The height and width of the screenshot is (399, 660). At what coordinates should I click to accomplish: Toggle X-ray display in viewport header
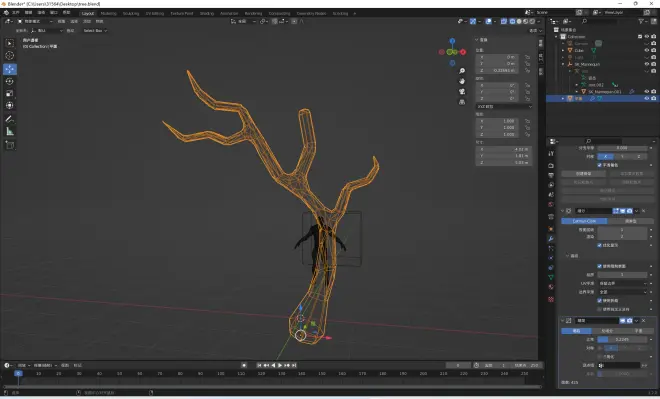(504, 21)
